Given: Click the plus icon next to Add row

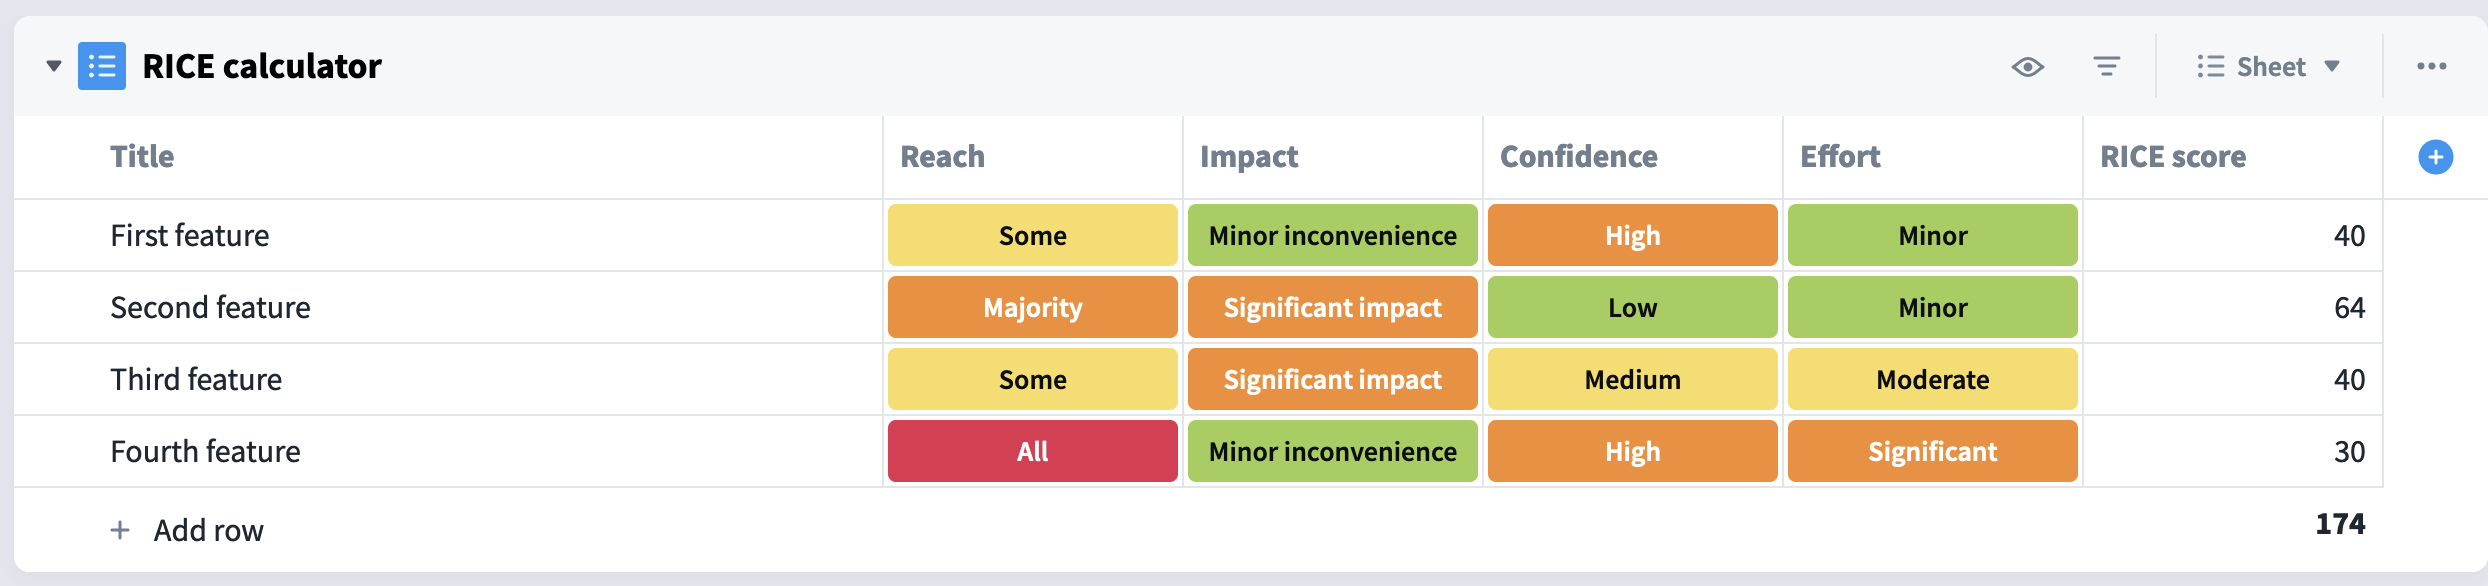Looking at the screenshot, I should (x=120, y=530).
